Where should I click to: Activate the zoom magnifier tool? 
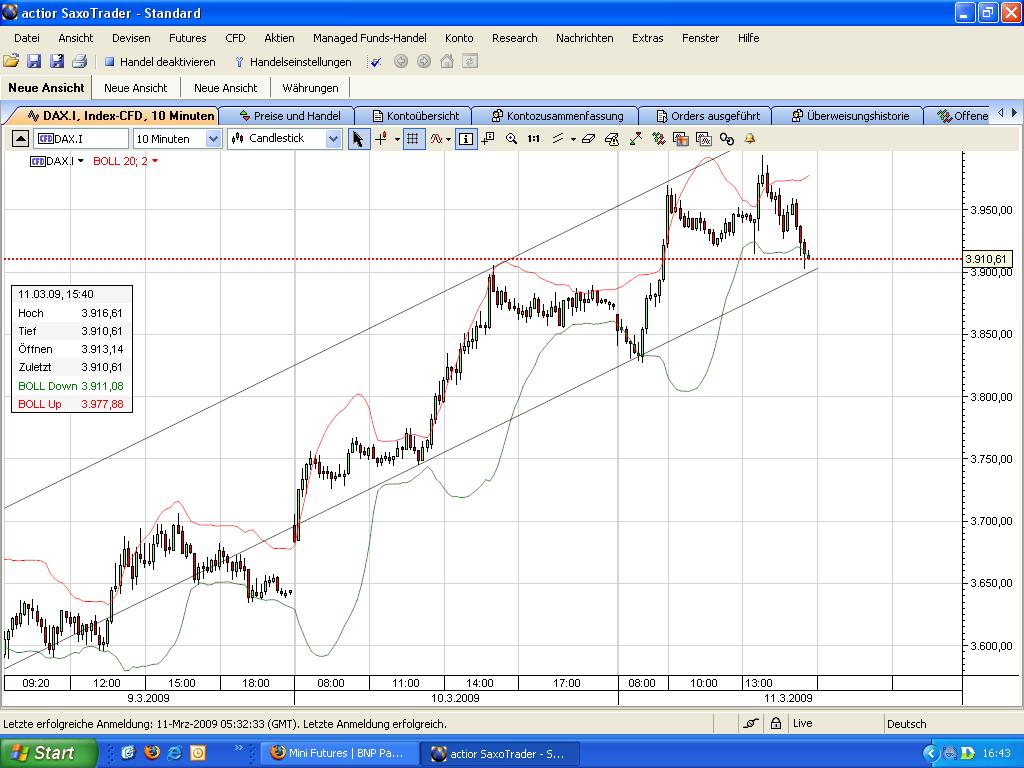[x=511, y=139]
